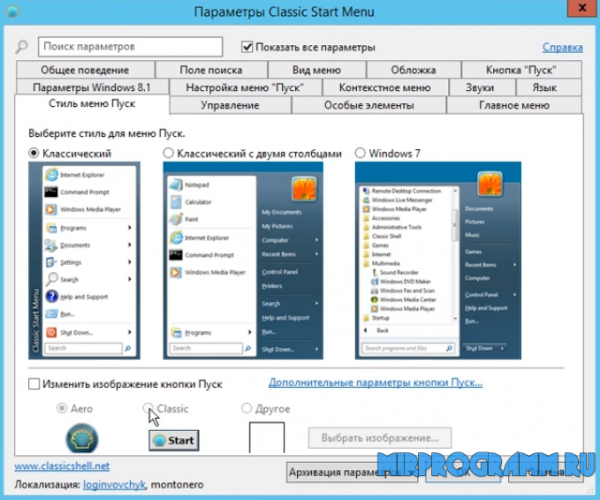This screenshot has width=600, height=500.
Task: Open Дополнительные параметры кнопки Пуск link
Action: click(x=375, y=383)
